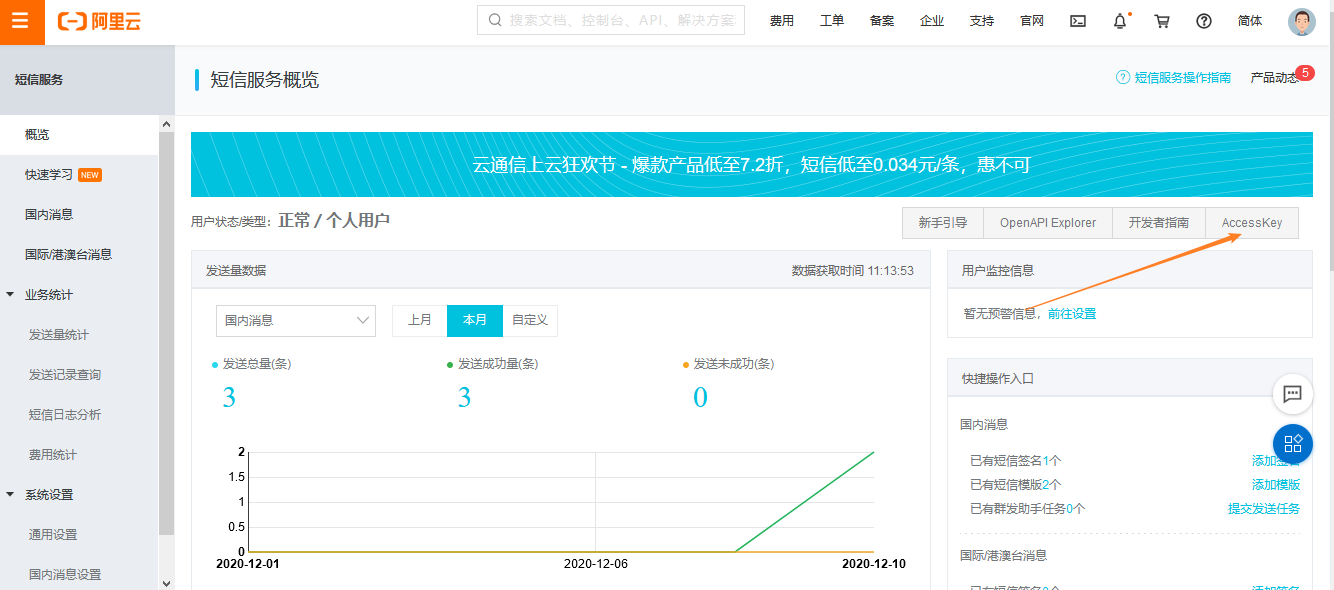Click the help icon beside 短信服务操作指南
Image resolution: width=1334 pixels, height=590 pixels.
[x=1123, y=77]
